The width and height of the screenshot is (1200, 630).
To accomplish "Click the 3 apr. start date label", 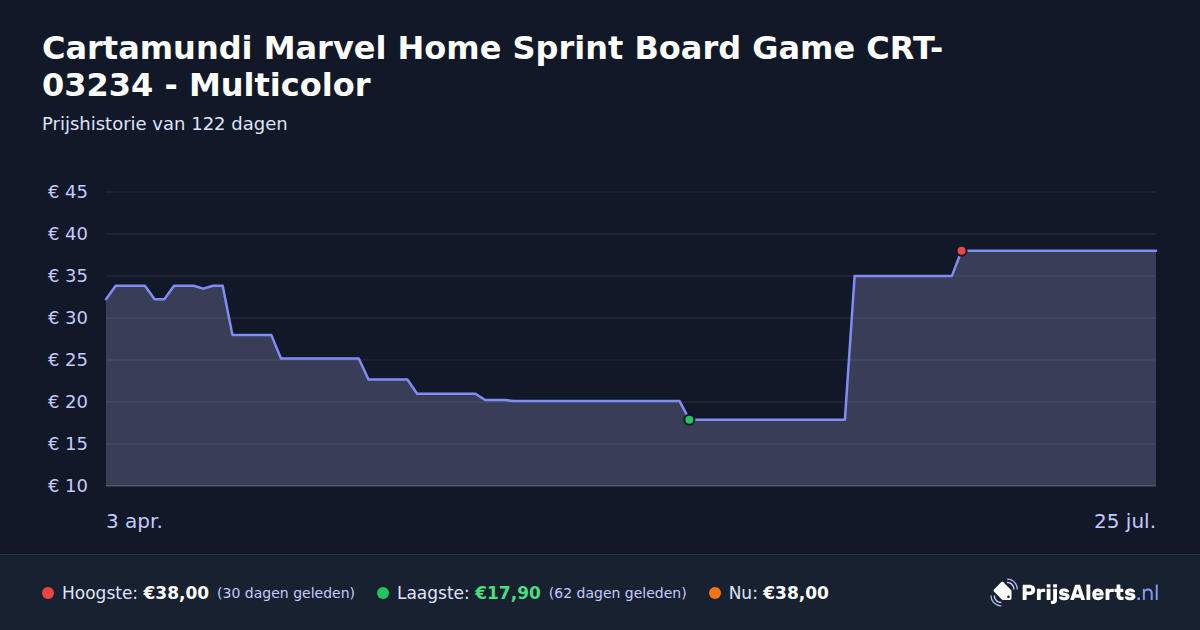I will (x=134, y=521).
